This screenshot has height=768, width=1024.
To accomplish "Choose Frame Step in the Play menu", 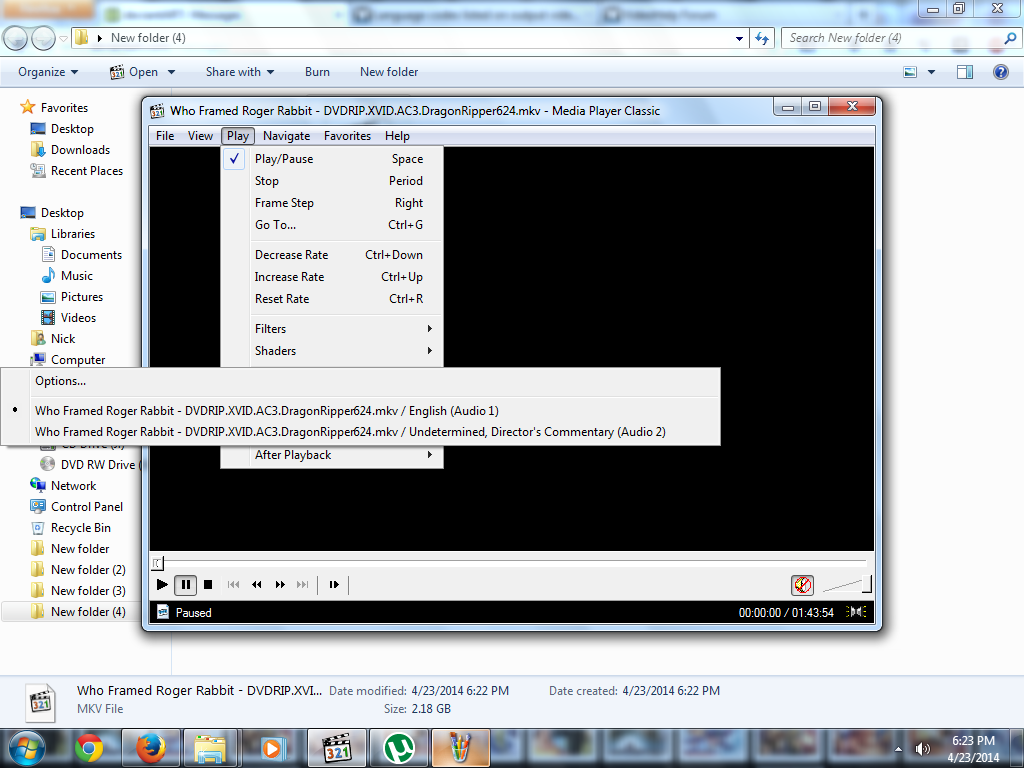I will [333, 203].
